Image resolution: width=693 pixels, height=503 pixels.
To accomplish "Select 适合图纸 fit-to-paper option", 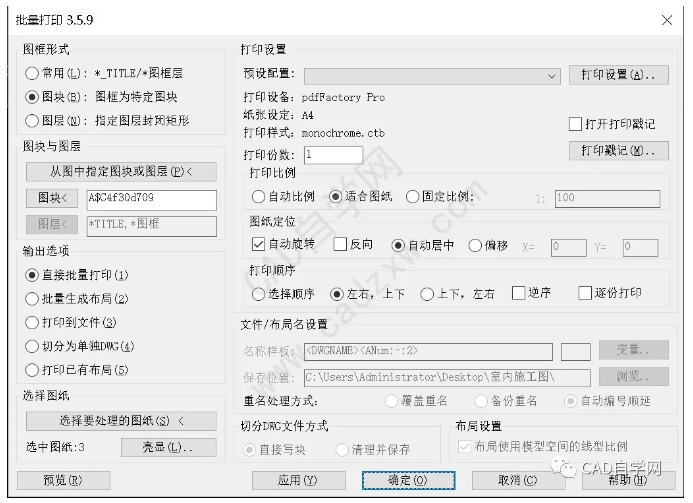I will (335, 197).
